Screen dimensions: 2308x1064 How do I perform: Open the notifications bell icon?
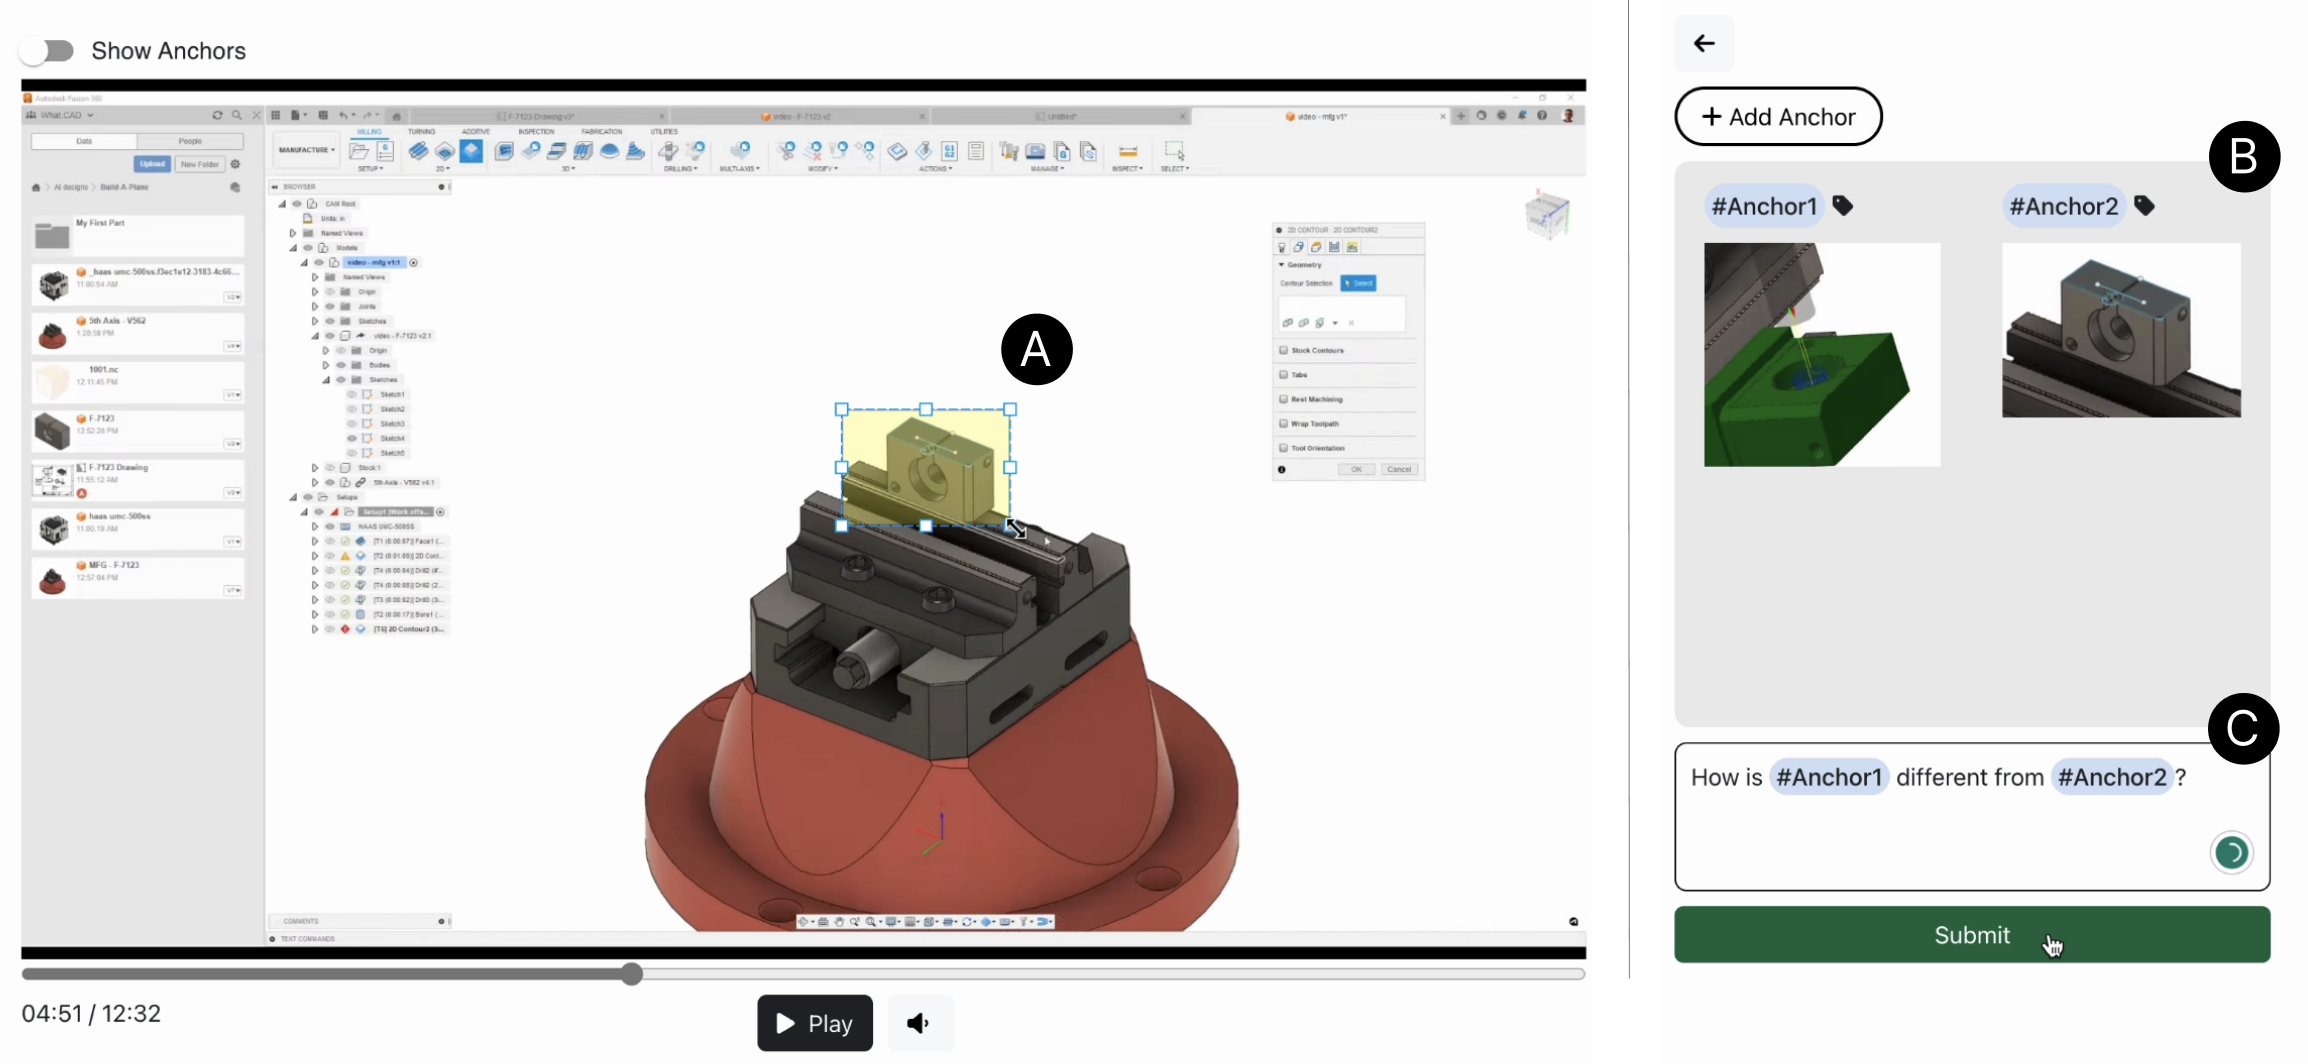coord(1523,116)
